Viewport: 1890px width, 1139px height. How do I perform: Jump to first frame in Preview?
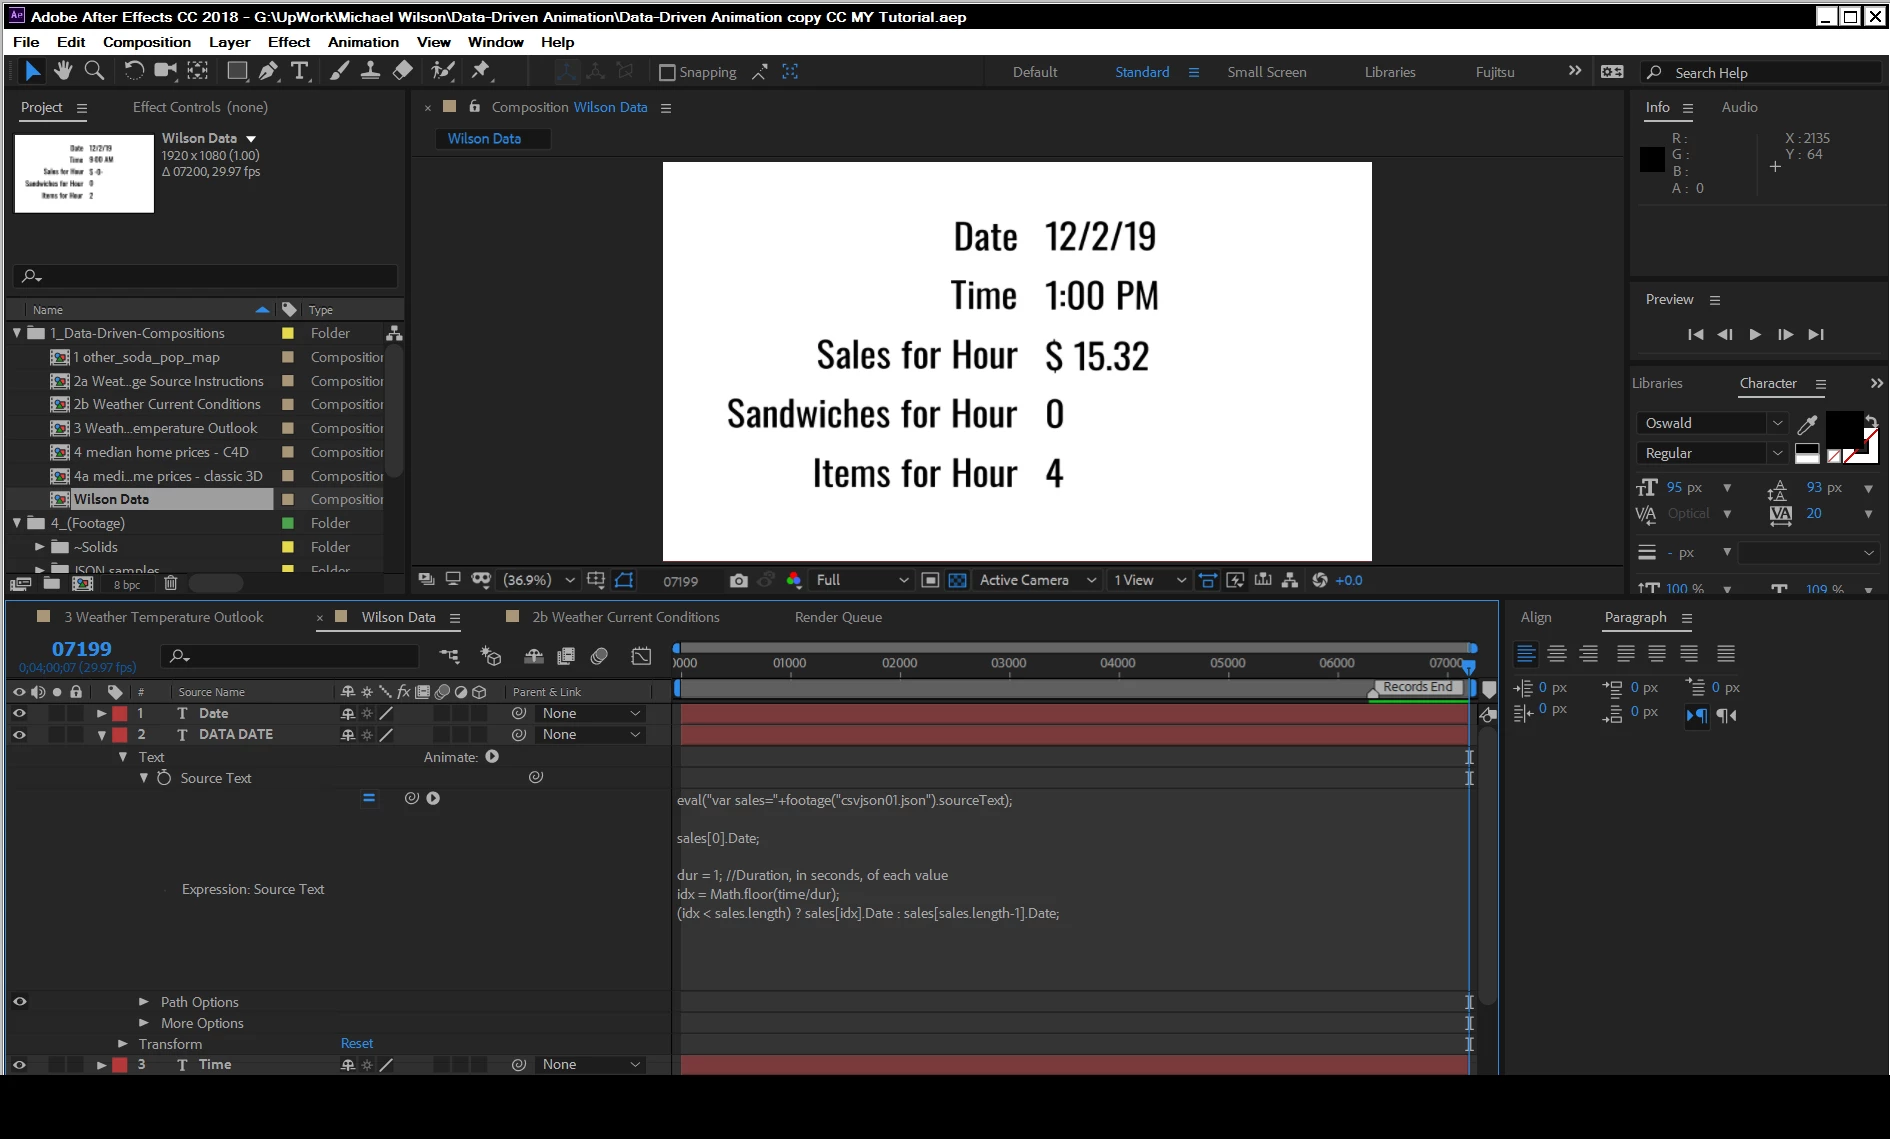click(x=1695, y=334)
